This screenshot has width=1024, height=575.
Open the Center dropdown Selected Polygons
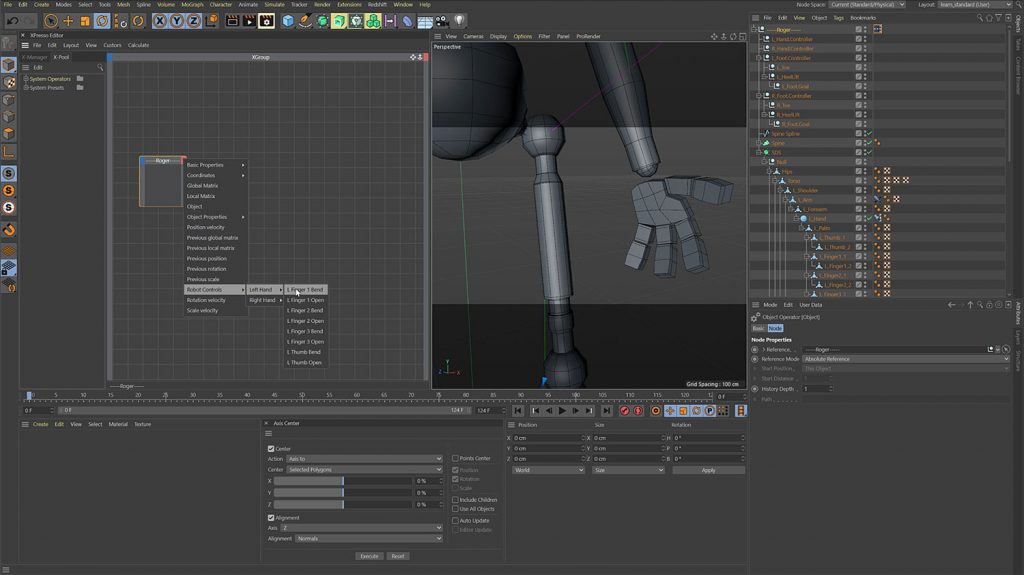(364, 469)
